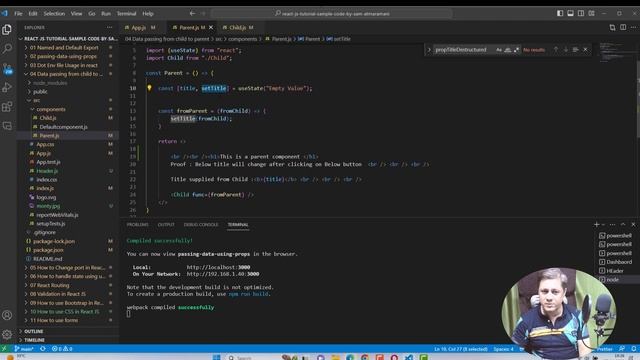The image size is (640, 360).
Task: Expand the public folder
Action: 40,92
